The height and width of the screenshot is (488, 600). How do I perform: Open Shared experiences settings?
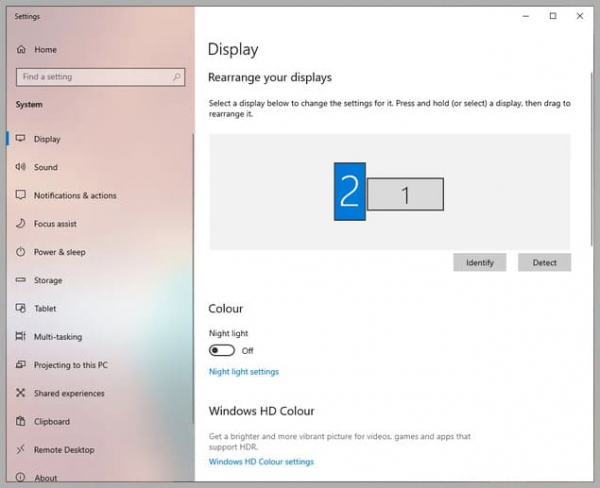(x=99, y=393)
